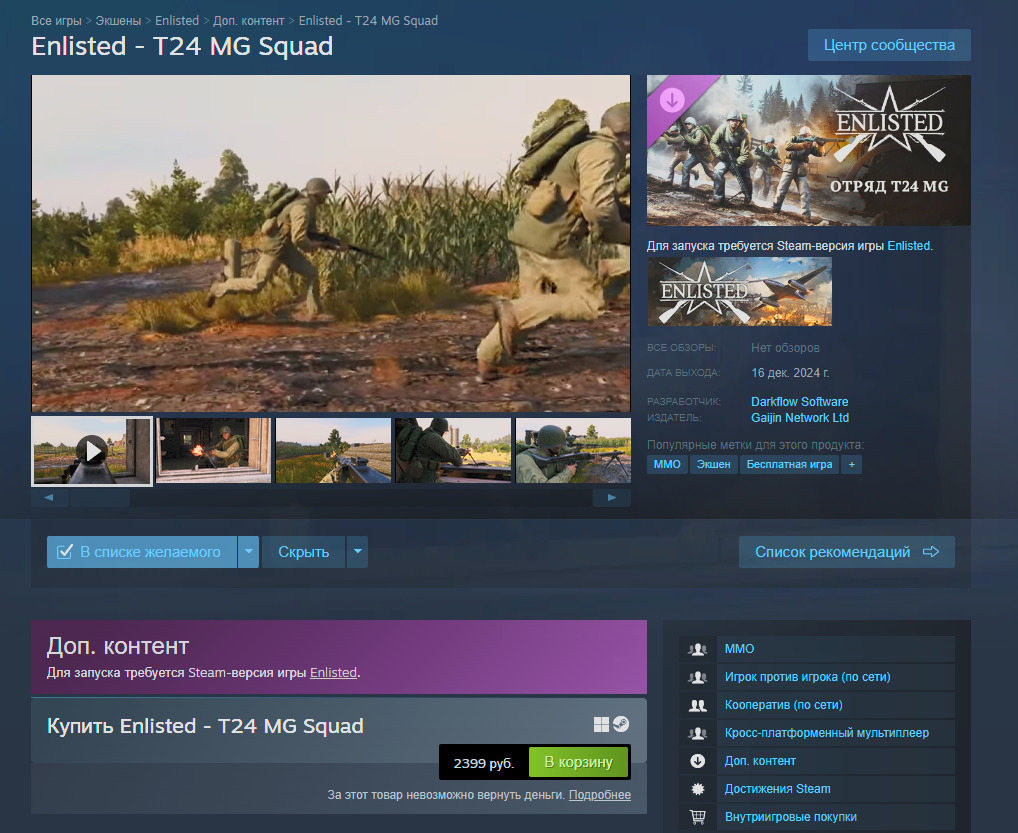Open the Бесплатная игра tag
The image size is (1018, 833).
(x=789, y=464)
